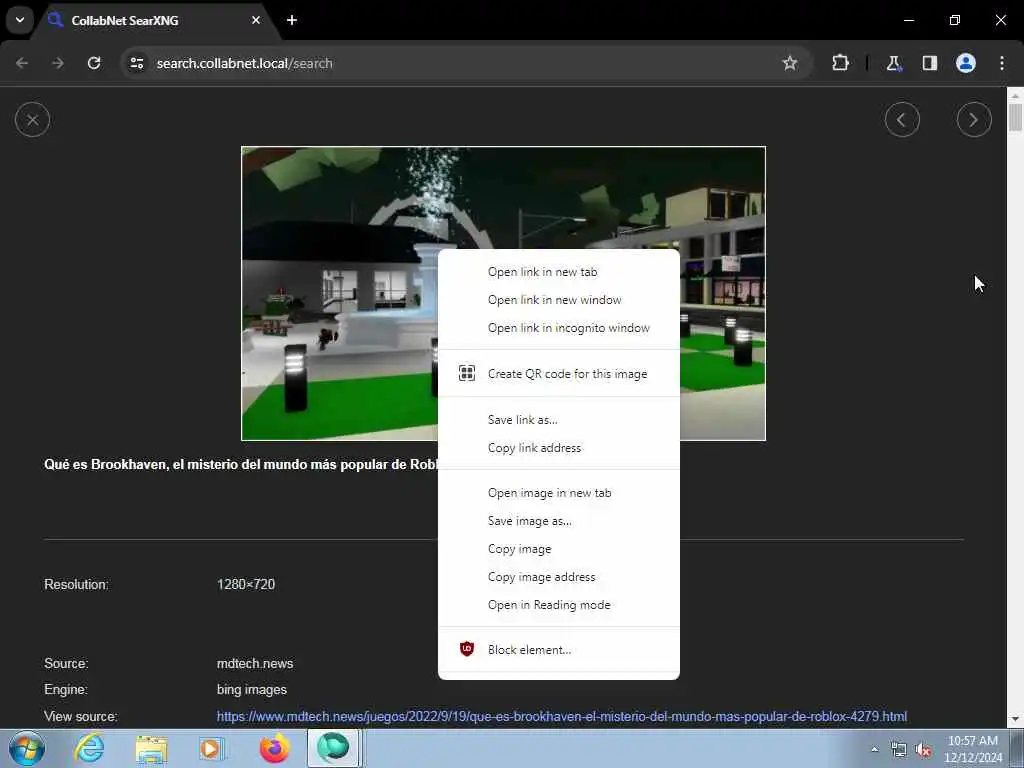The width and height of the screenshot is (1024, 768).
Task: Choose Open link in new tab
Action: click(558, 272)
